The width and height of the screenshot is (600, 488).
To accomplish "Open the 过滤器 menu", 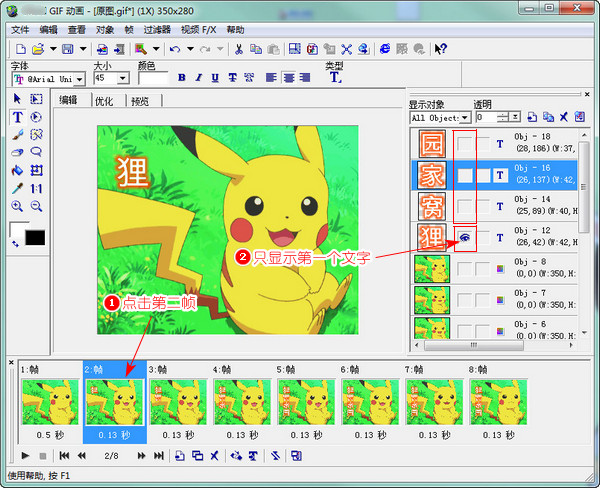I will coord(157,30).
